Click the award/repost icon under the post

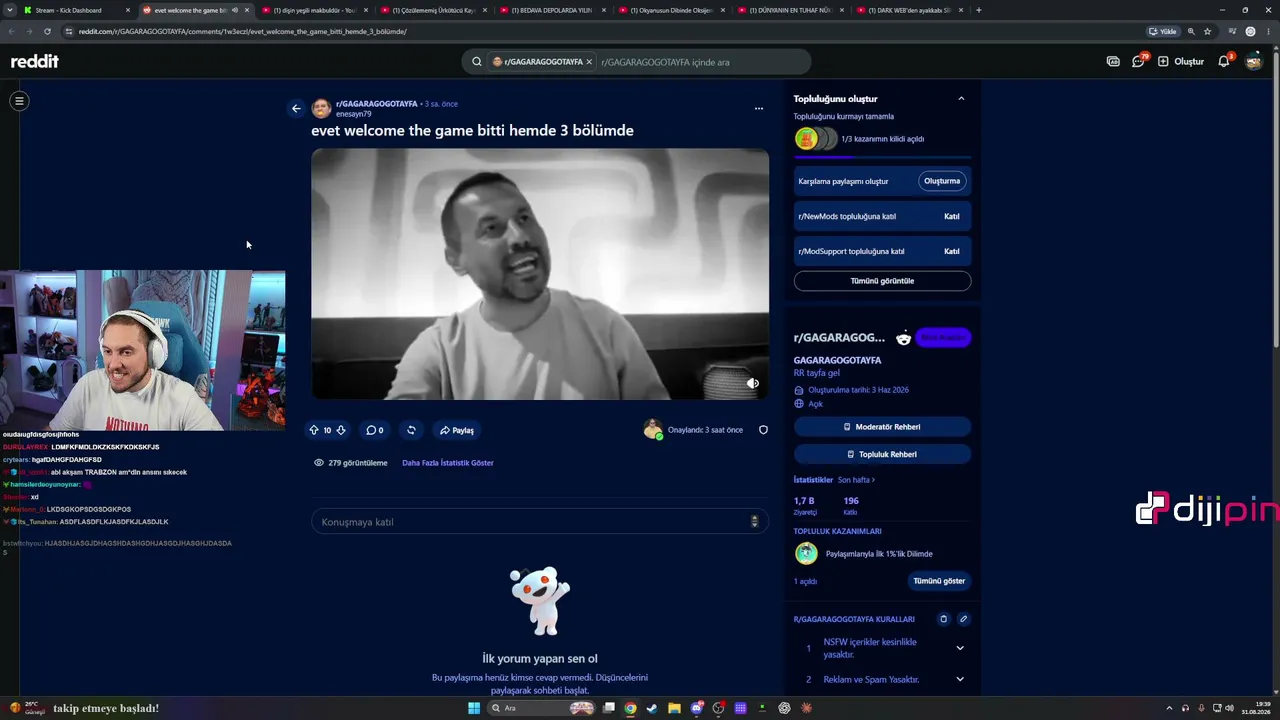411,430
